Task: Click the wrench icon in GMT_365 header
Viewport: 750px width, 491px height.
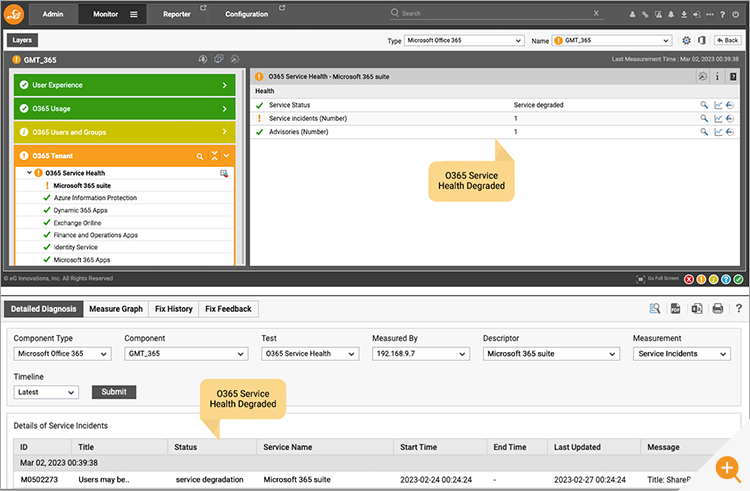Action: point(234,59)
